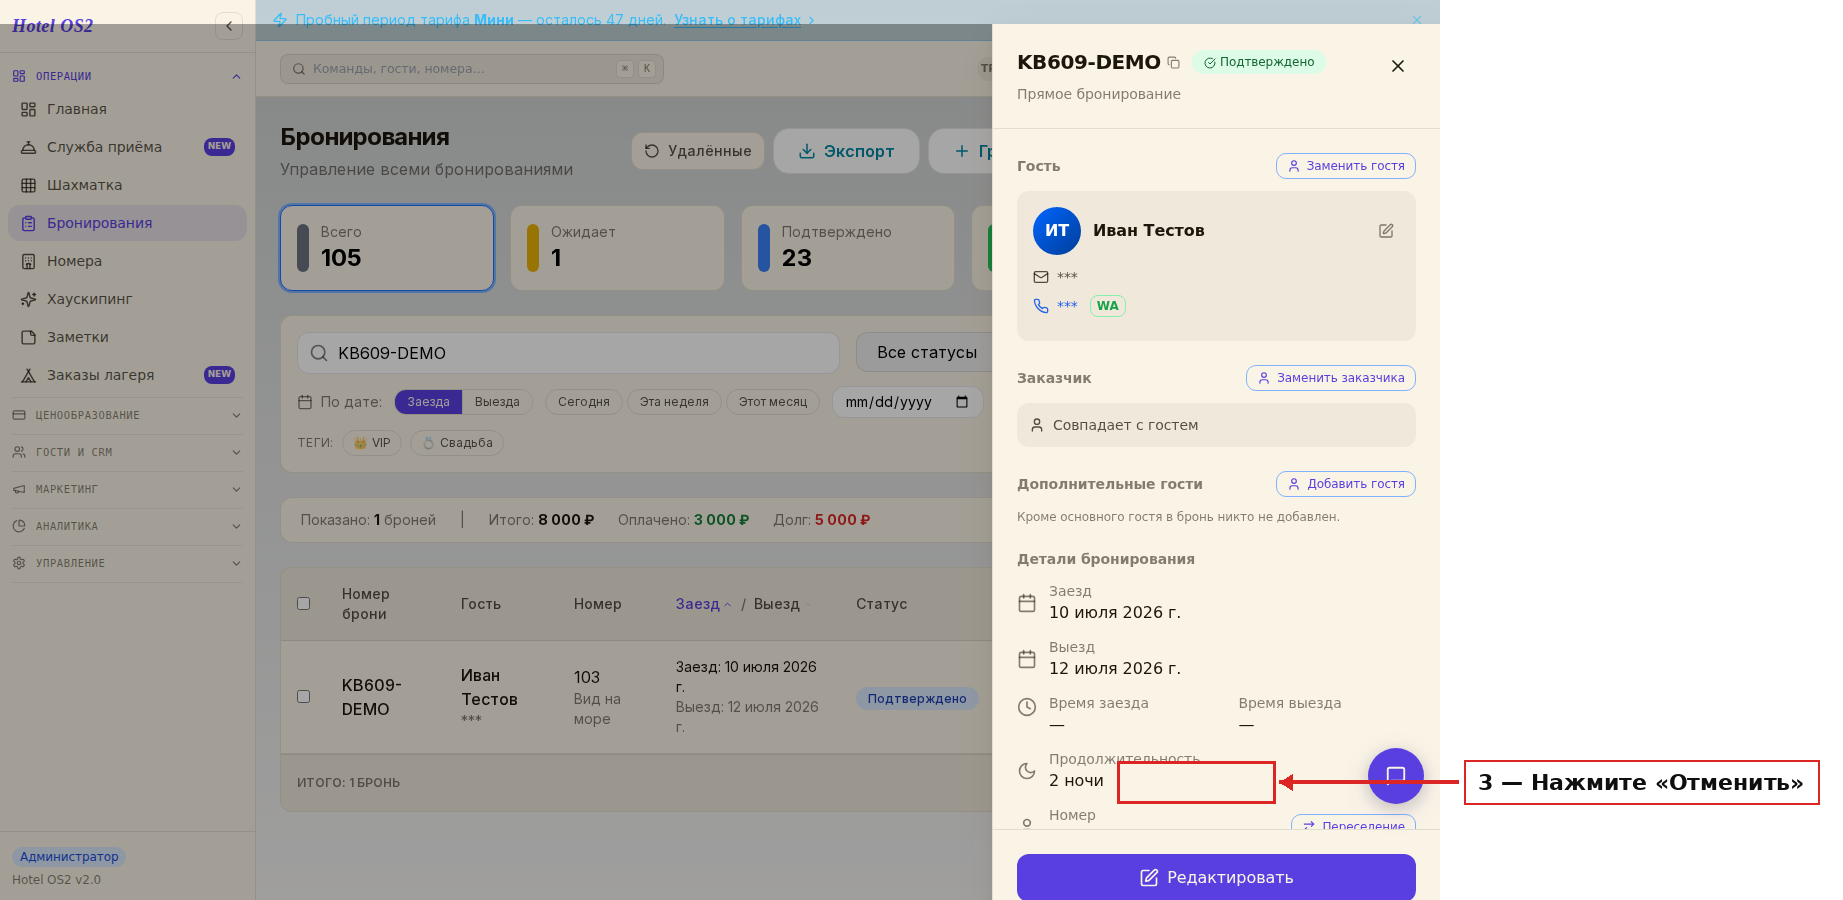
Task: Switch date filter to Выезда
Action: pyautogui.click(x=497, y=402)
